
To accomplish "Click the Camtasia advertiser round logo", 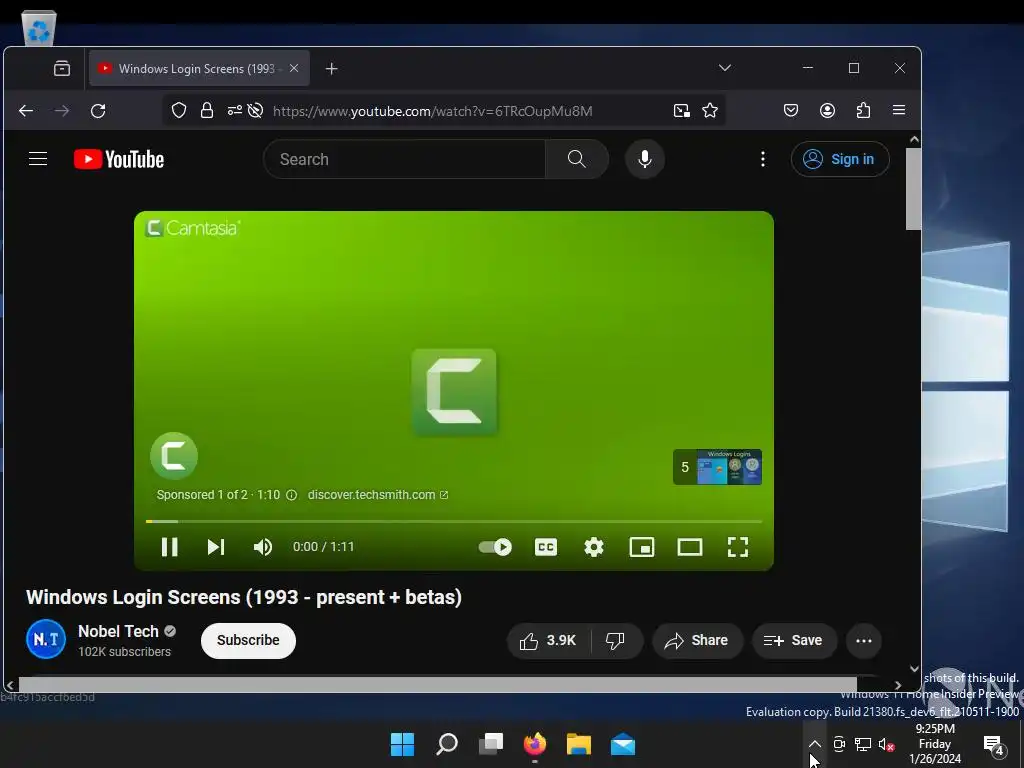I will 174,455.
